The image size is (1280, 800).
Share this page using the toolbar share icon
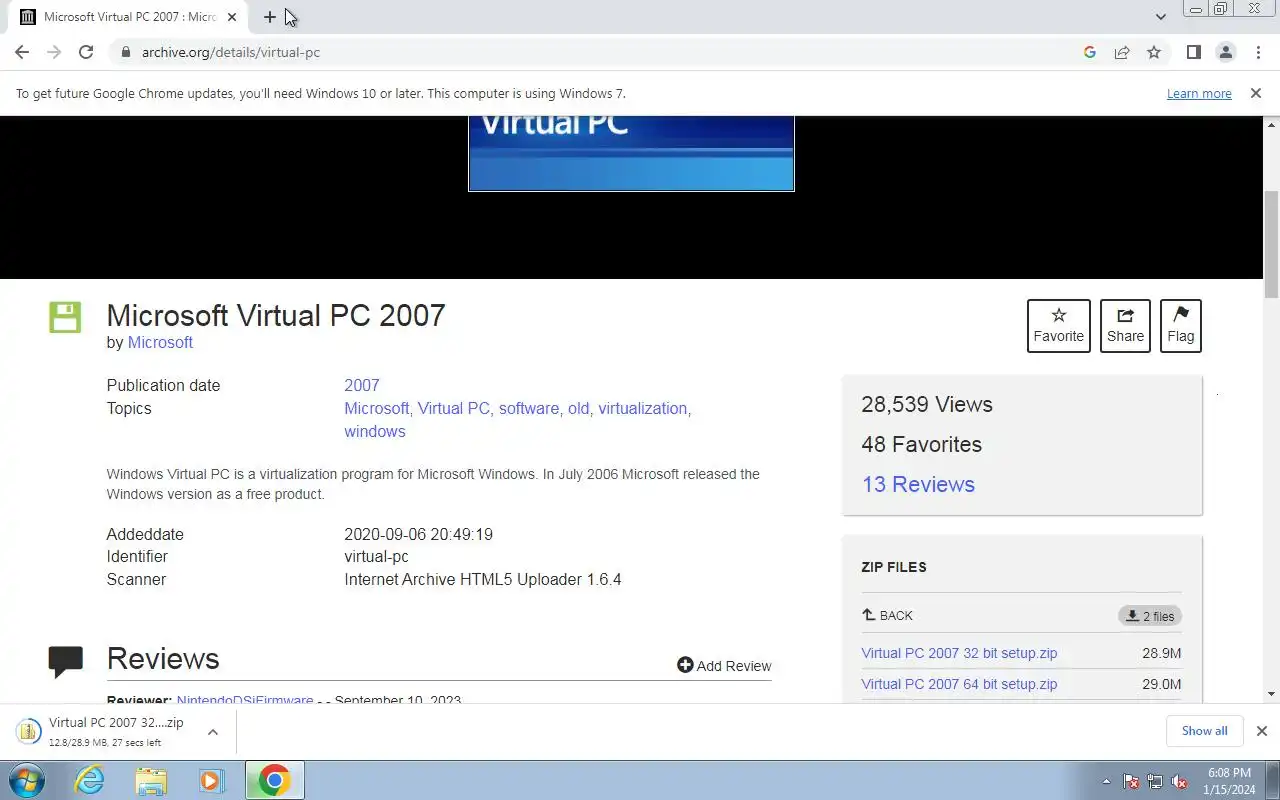tap(1122, 52)
